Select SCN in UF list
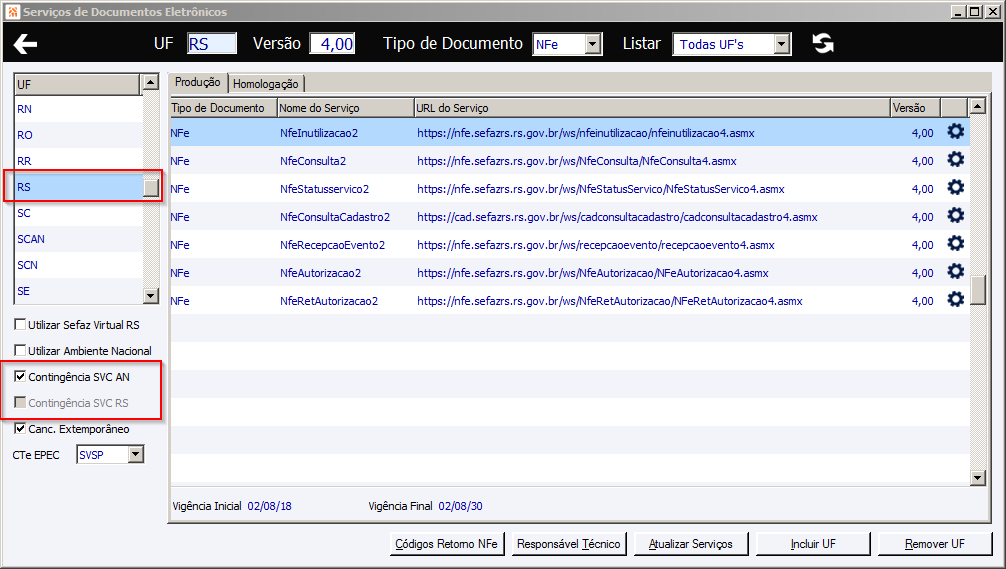This screenshot has width=1006, height=569. (x=78, y=265)
